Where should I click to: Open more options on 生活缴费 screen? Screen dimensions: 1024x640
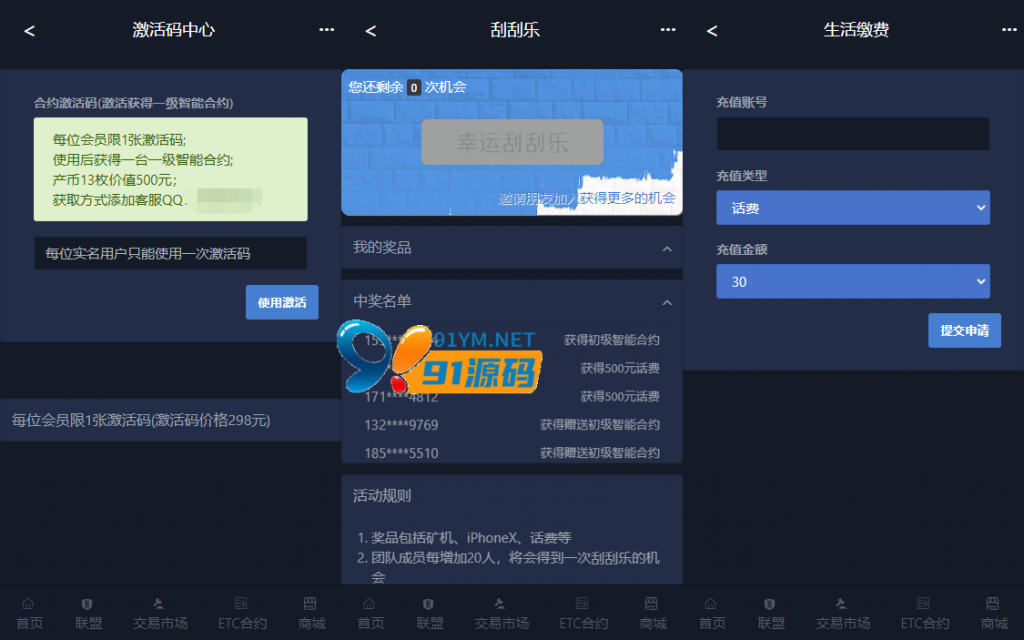(x=1009, y=29)
